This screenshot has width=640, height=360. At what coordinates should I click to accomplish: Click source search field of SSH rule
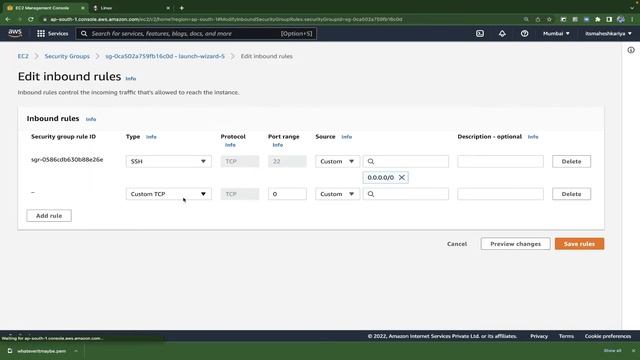tap(406, 161)
